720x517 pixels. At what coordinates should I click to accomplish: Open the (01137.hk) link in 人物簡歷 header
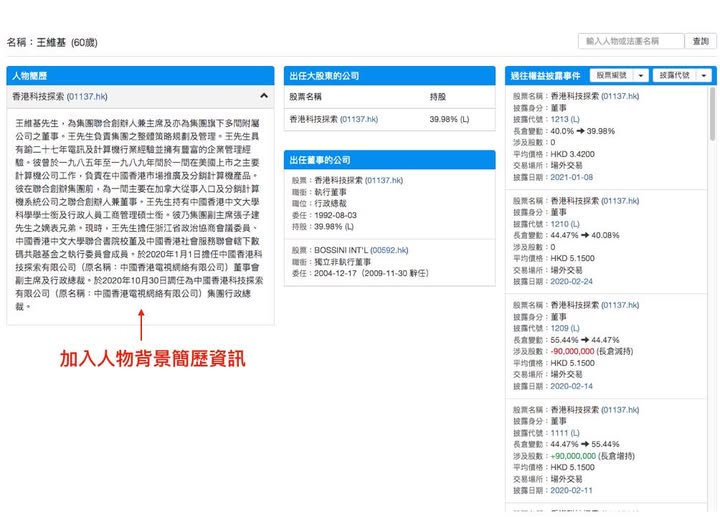pos(87,96)
